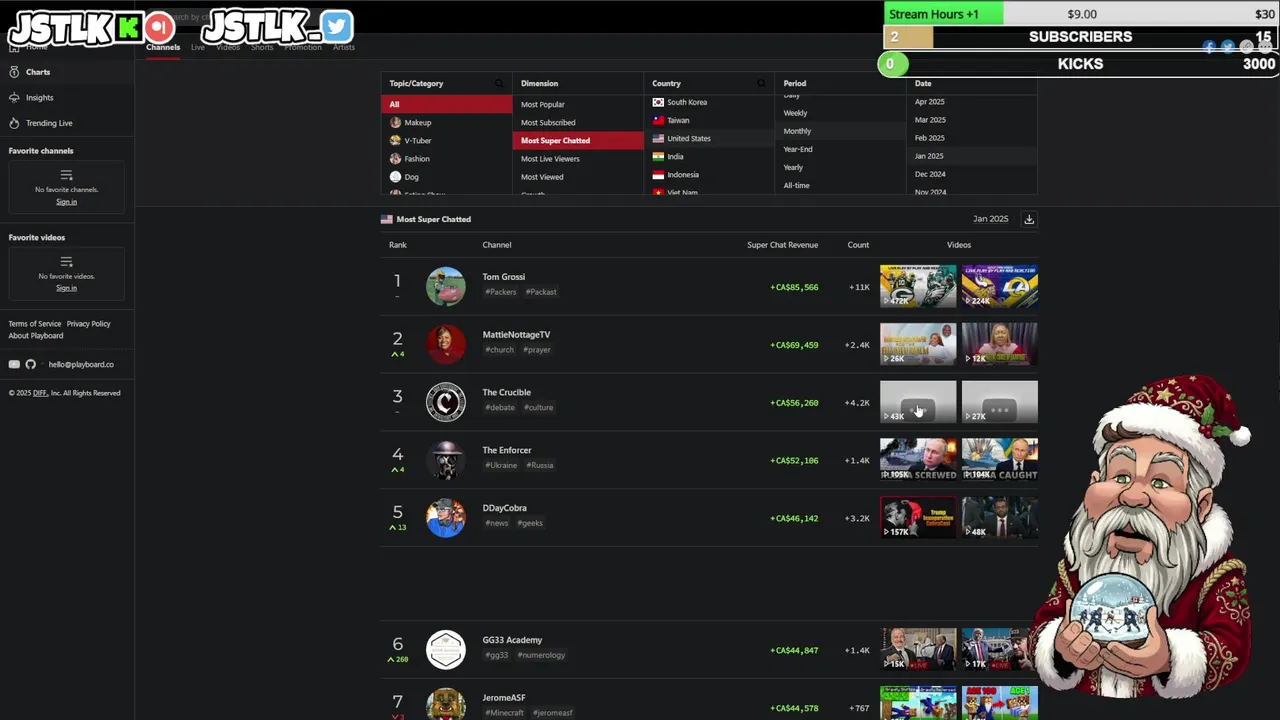Click the #numerology hashtag
1280x720 pixels.
pos(541,656)
